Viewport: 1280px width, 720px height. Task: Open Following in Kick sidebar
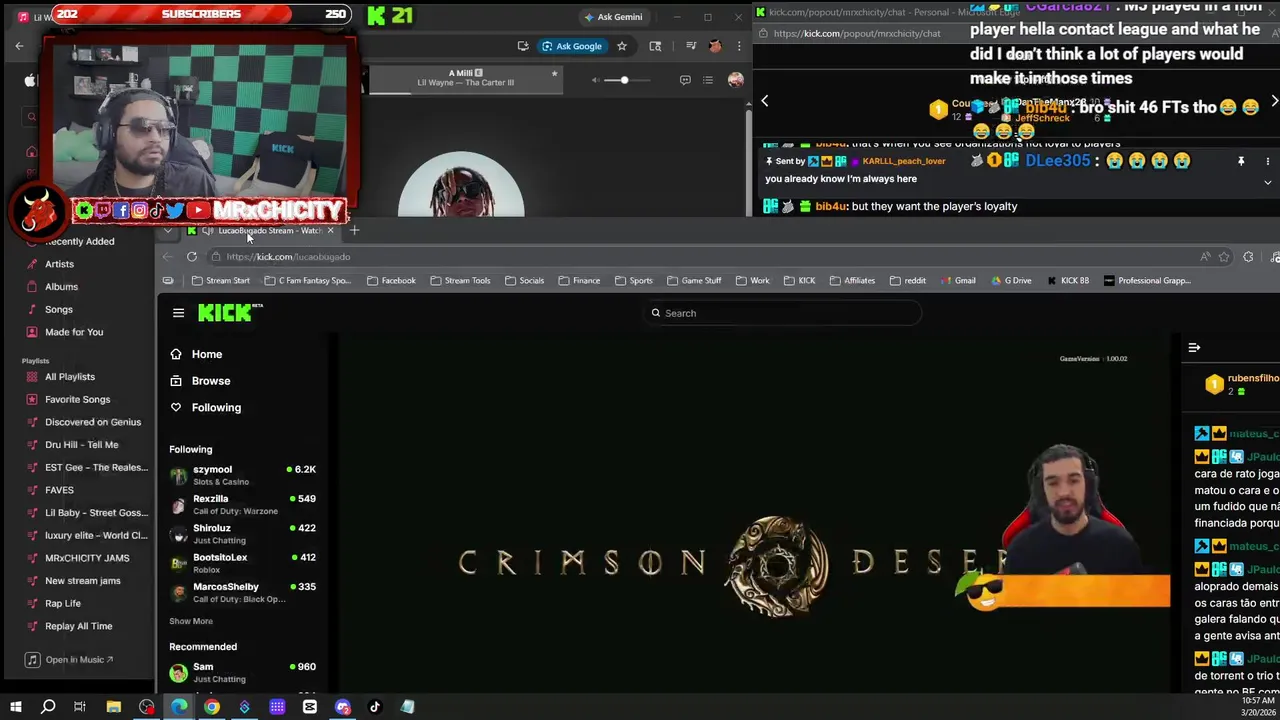pyautogui.click(x=205, y=407)
